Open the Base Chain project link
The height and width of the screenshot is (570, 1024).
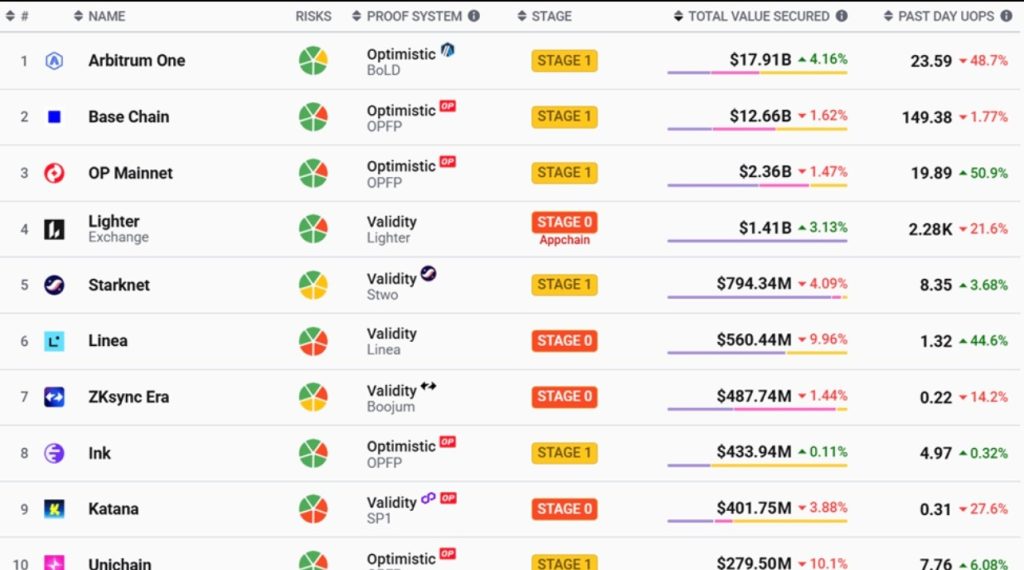click(x=129, y=117)
